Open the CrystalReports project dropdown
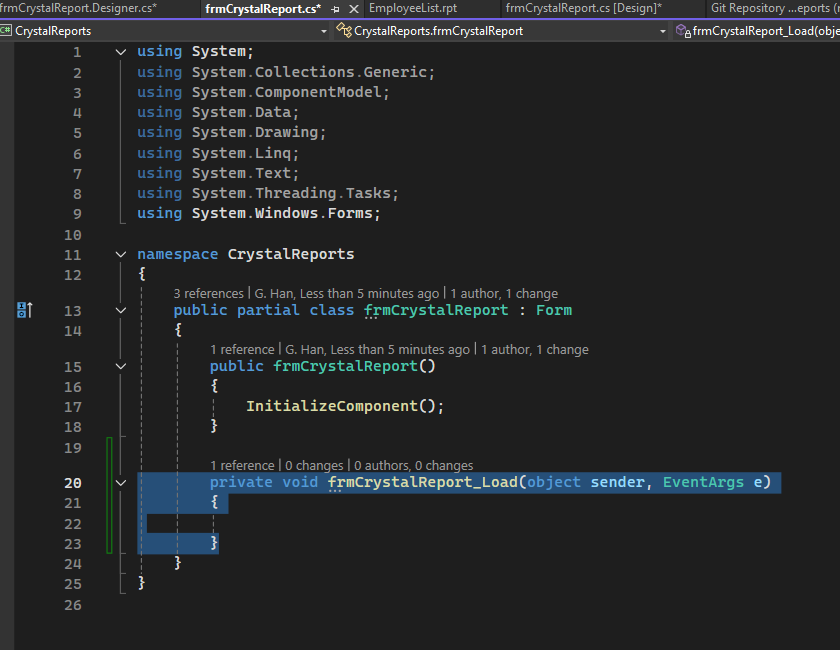The height and width of the screenshot is (650, 840). point(324,31)
